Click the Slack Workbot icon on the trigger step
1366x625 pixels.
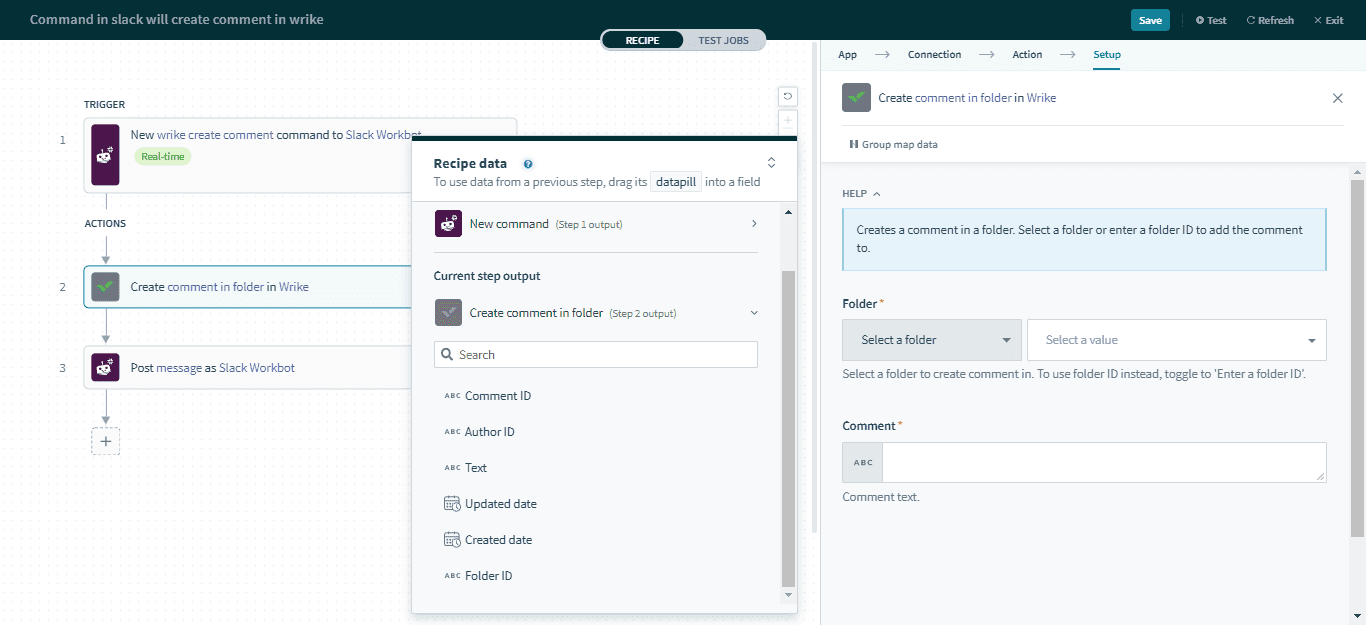point(104,155)
